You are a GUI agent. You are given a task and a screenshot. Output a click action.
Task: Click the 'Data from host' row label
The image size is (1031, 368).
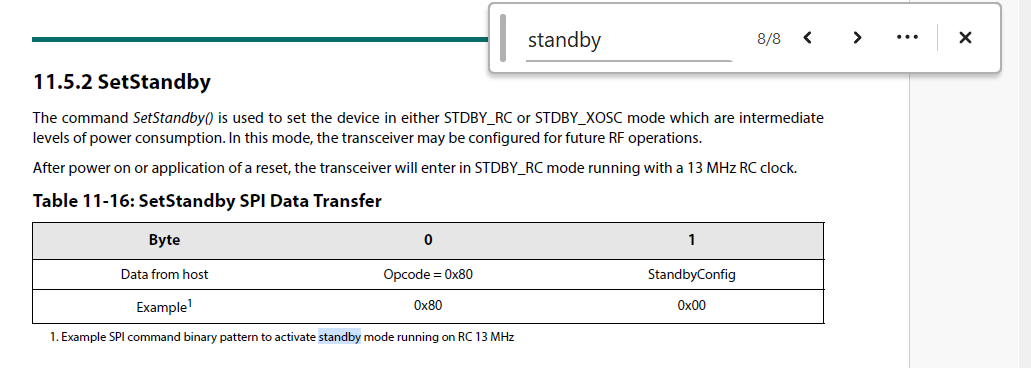164,274
